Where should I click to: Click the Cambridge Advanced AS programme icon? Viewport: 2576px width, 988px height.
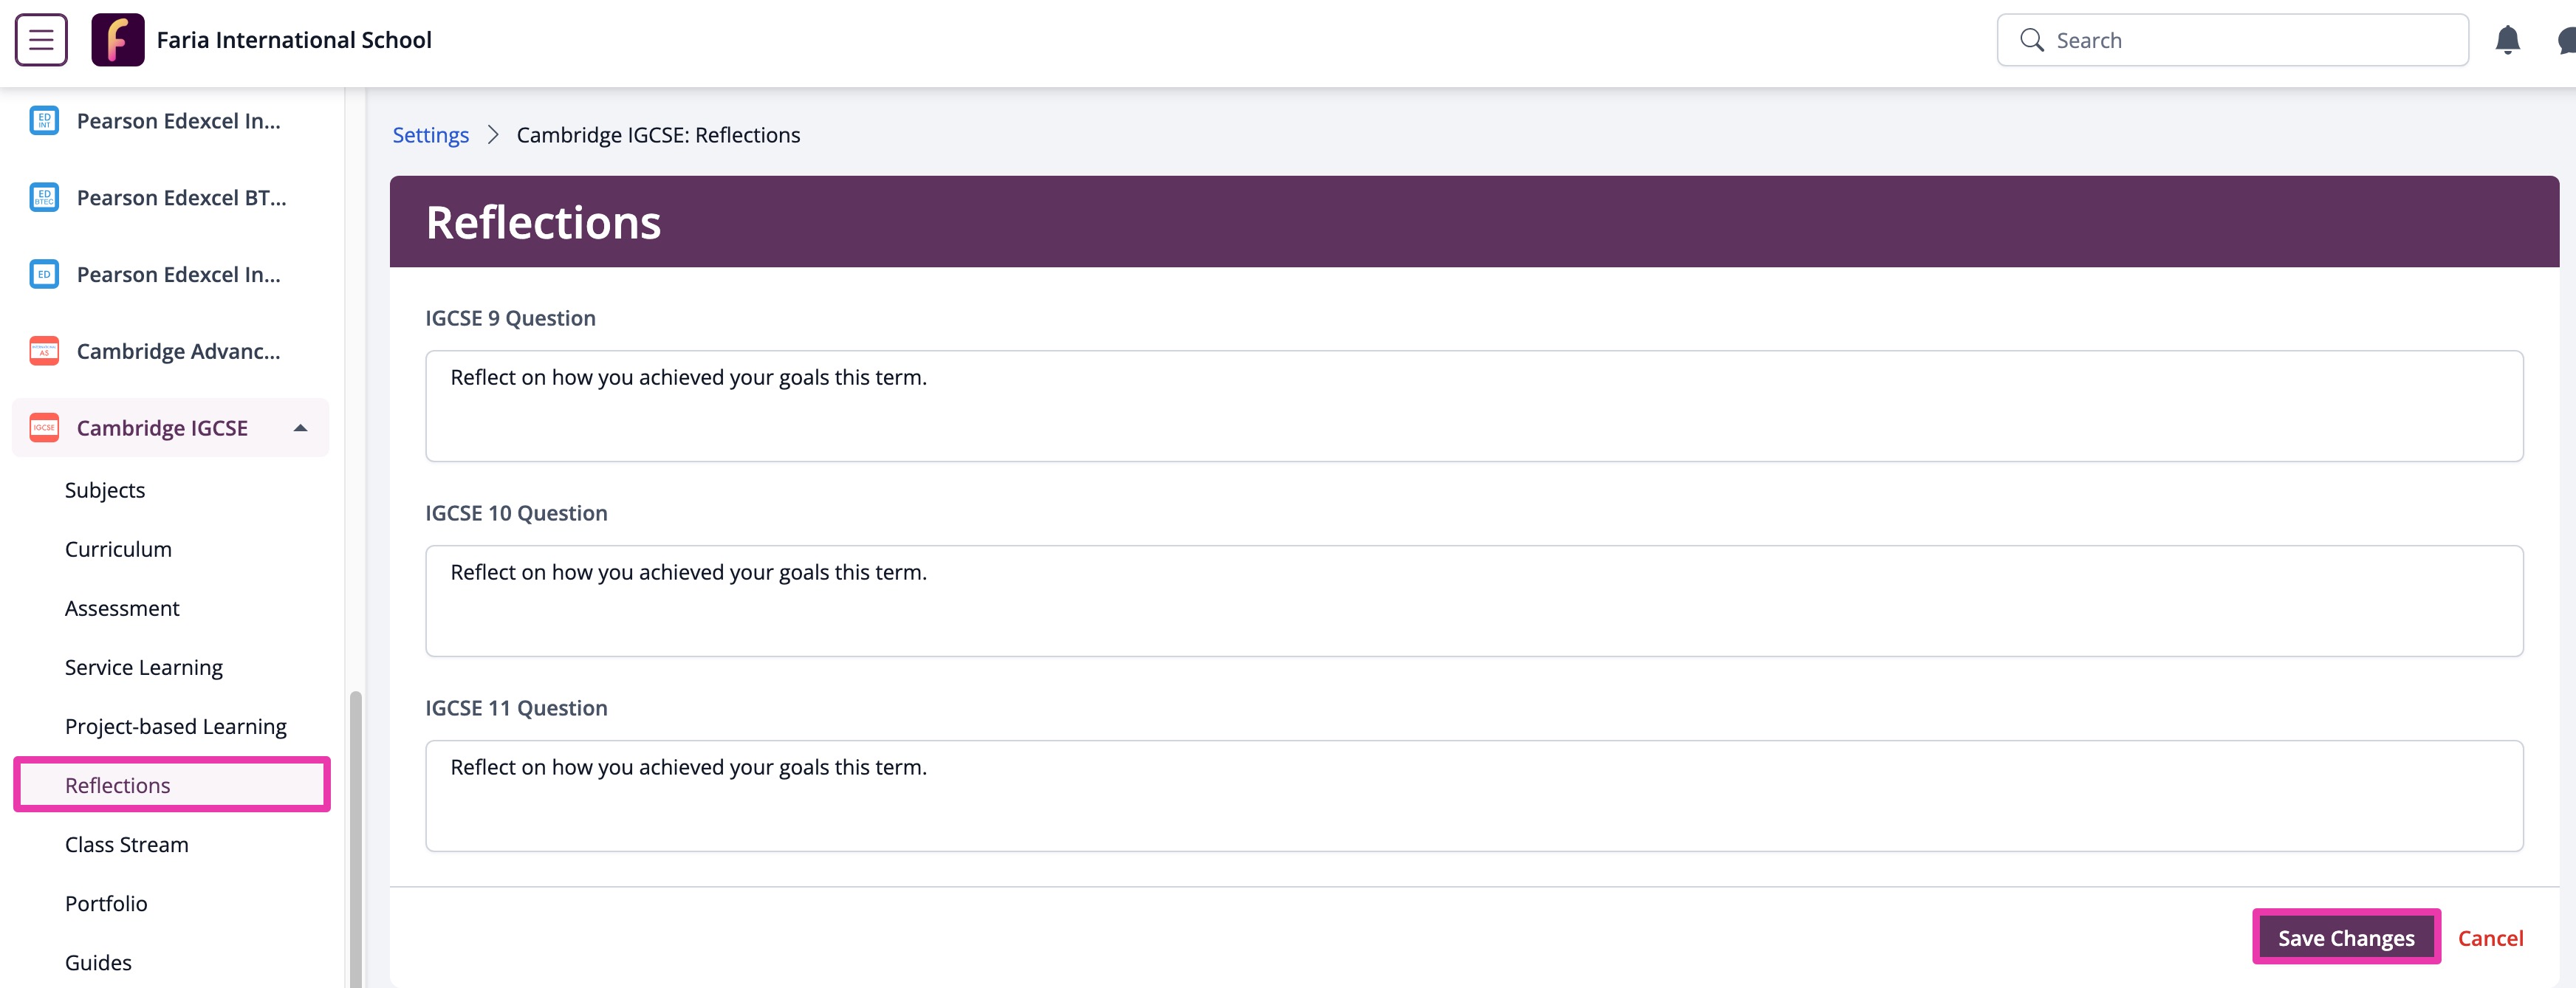tap(44, 351)
